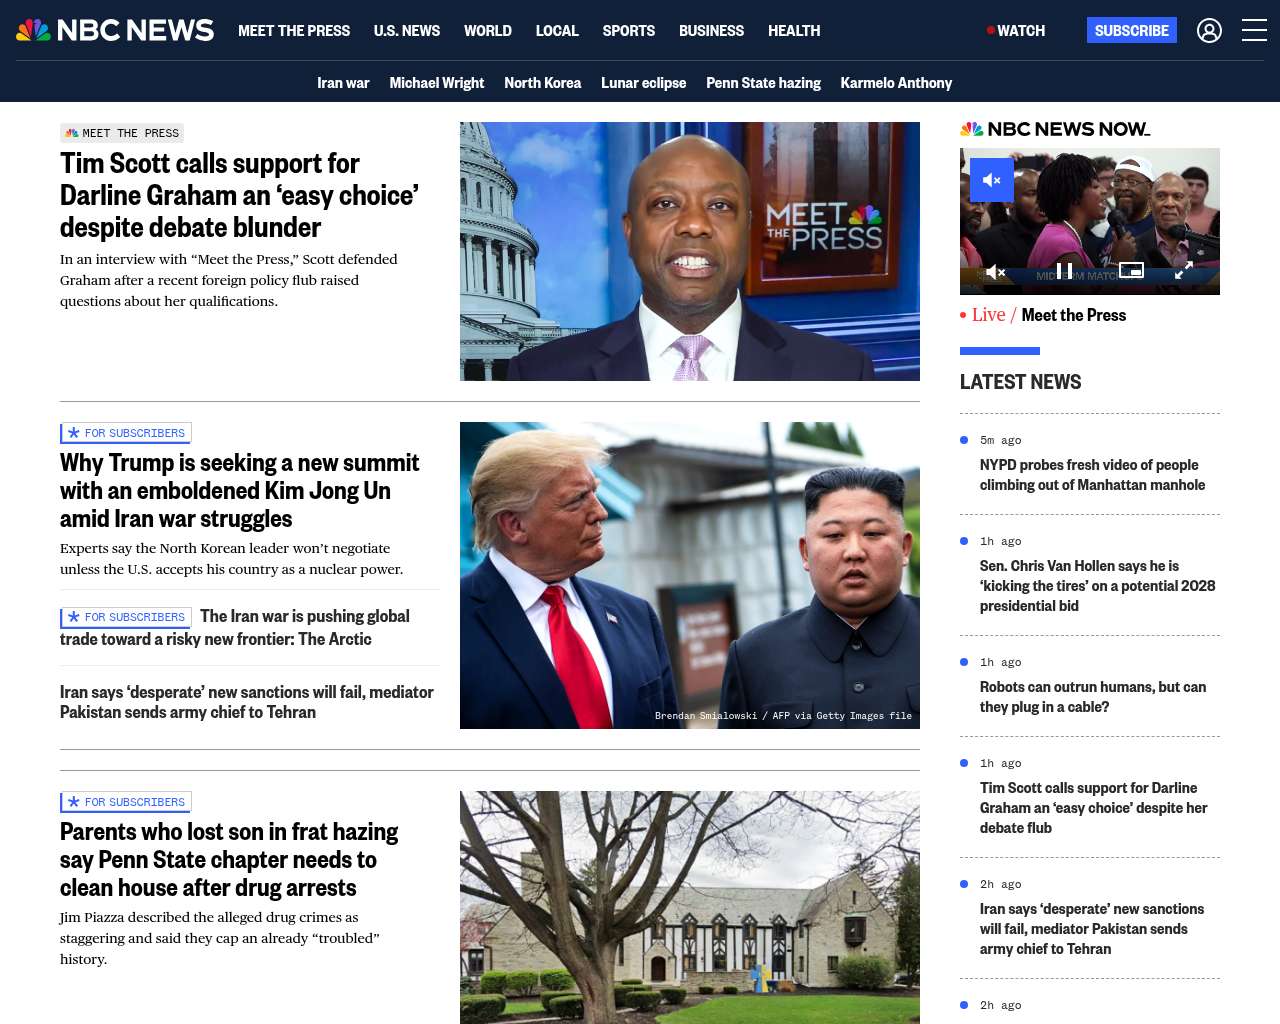Enable picture-in-picture for the live video
This screenshot has width=1280, height=1024.
click(1131, 270)
